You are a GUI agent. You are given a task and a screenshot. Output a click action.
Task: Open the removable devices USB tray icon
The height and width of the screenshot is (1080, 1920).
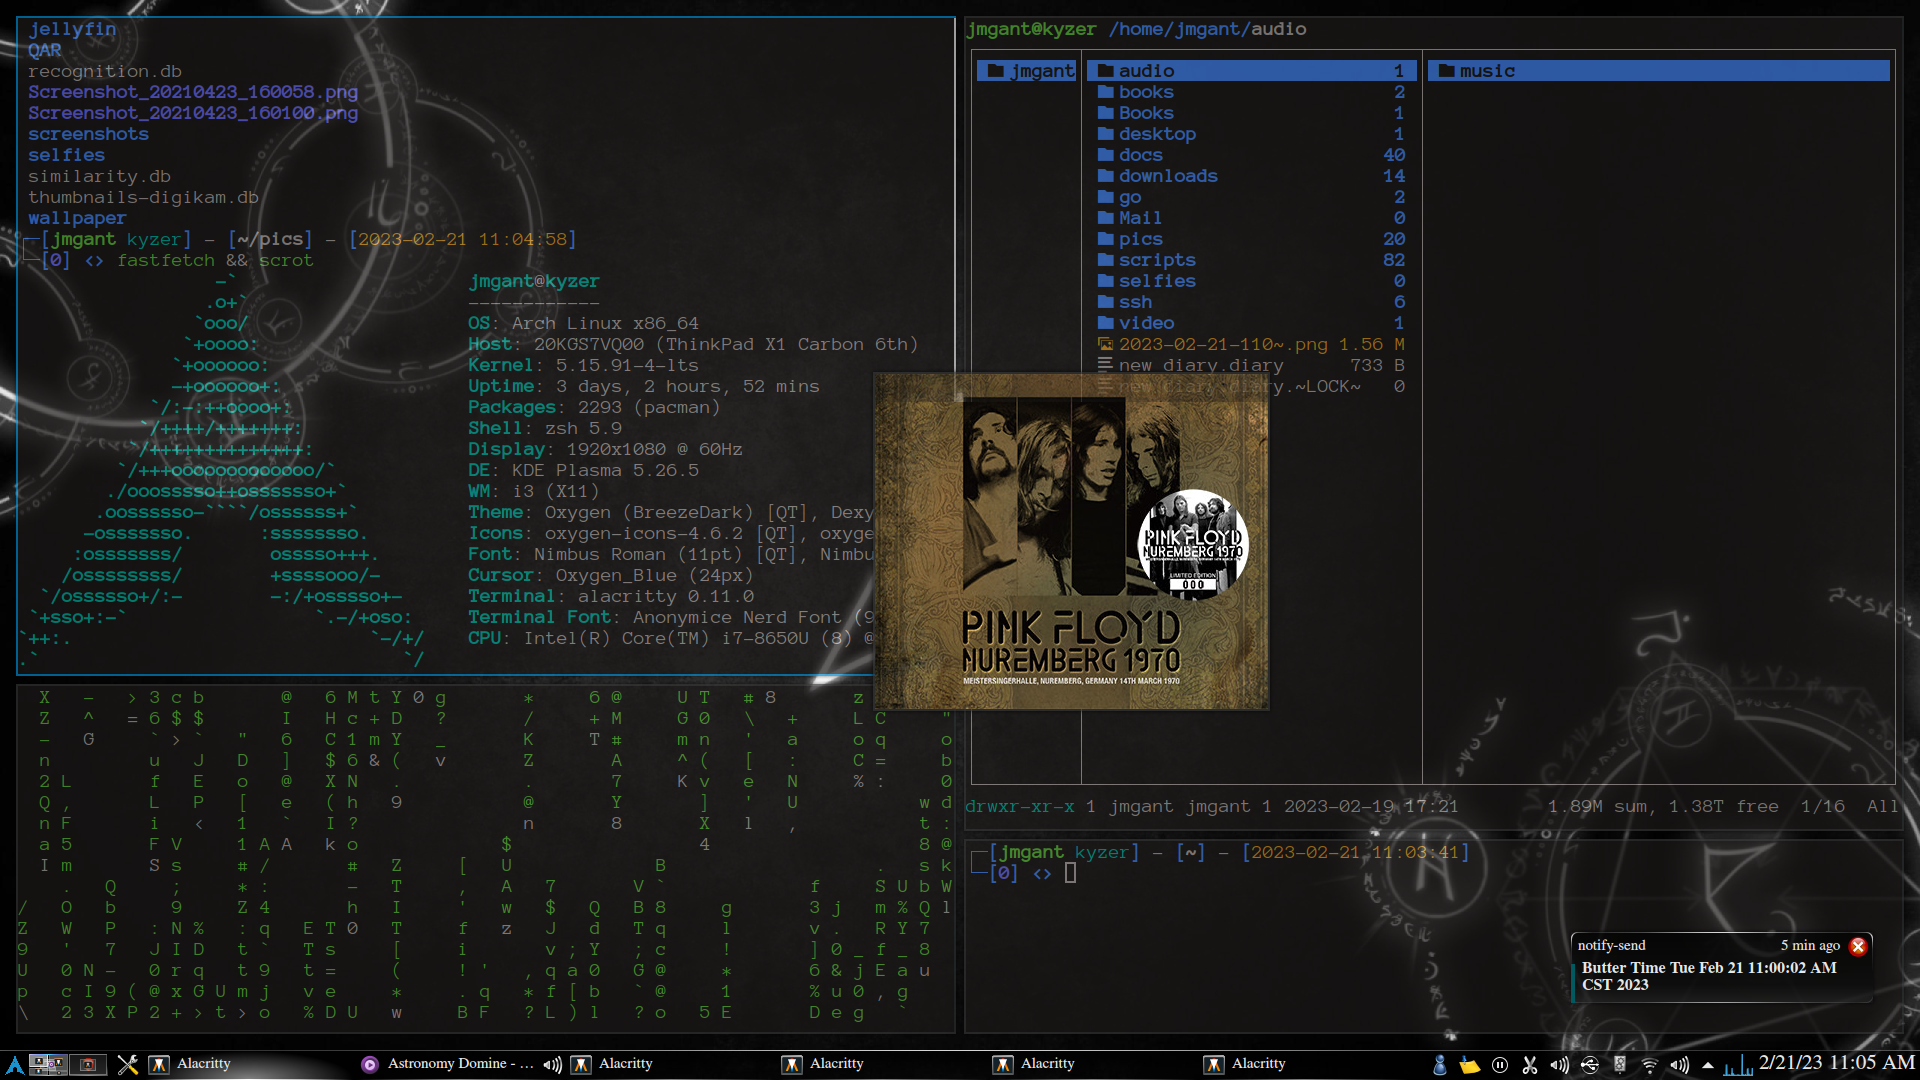1590,1064
